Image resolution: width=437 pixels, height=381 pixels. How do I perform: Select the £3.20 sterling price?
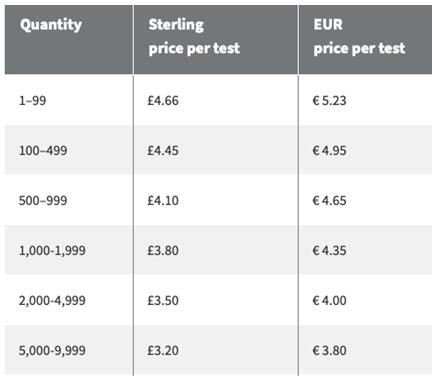click(x=163, y=350)
